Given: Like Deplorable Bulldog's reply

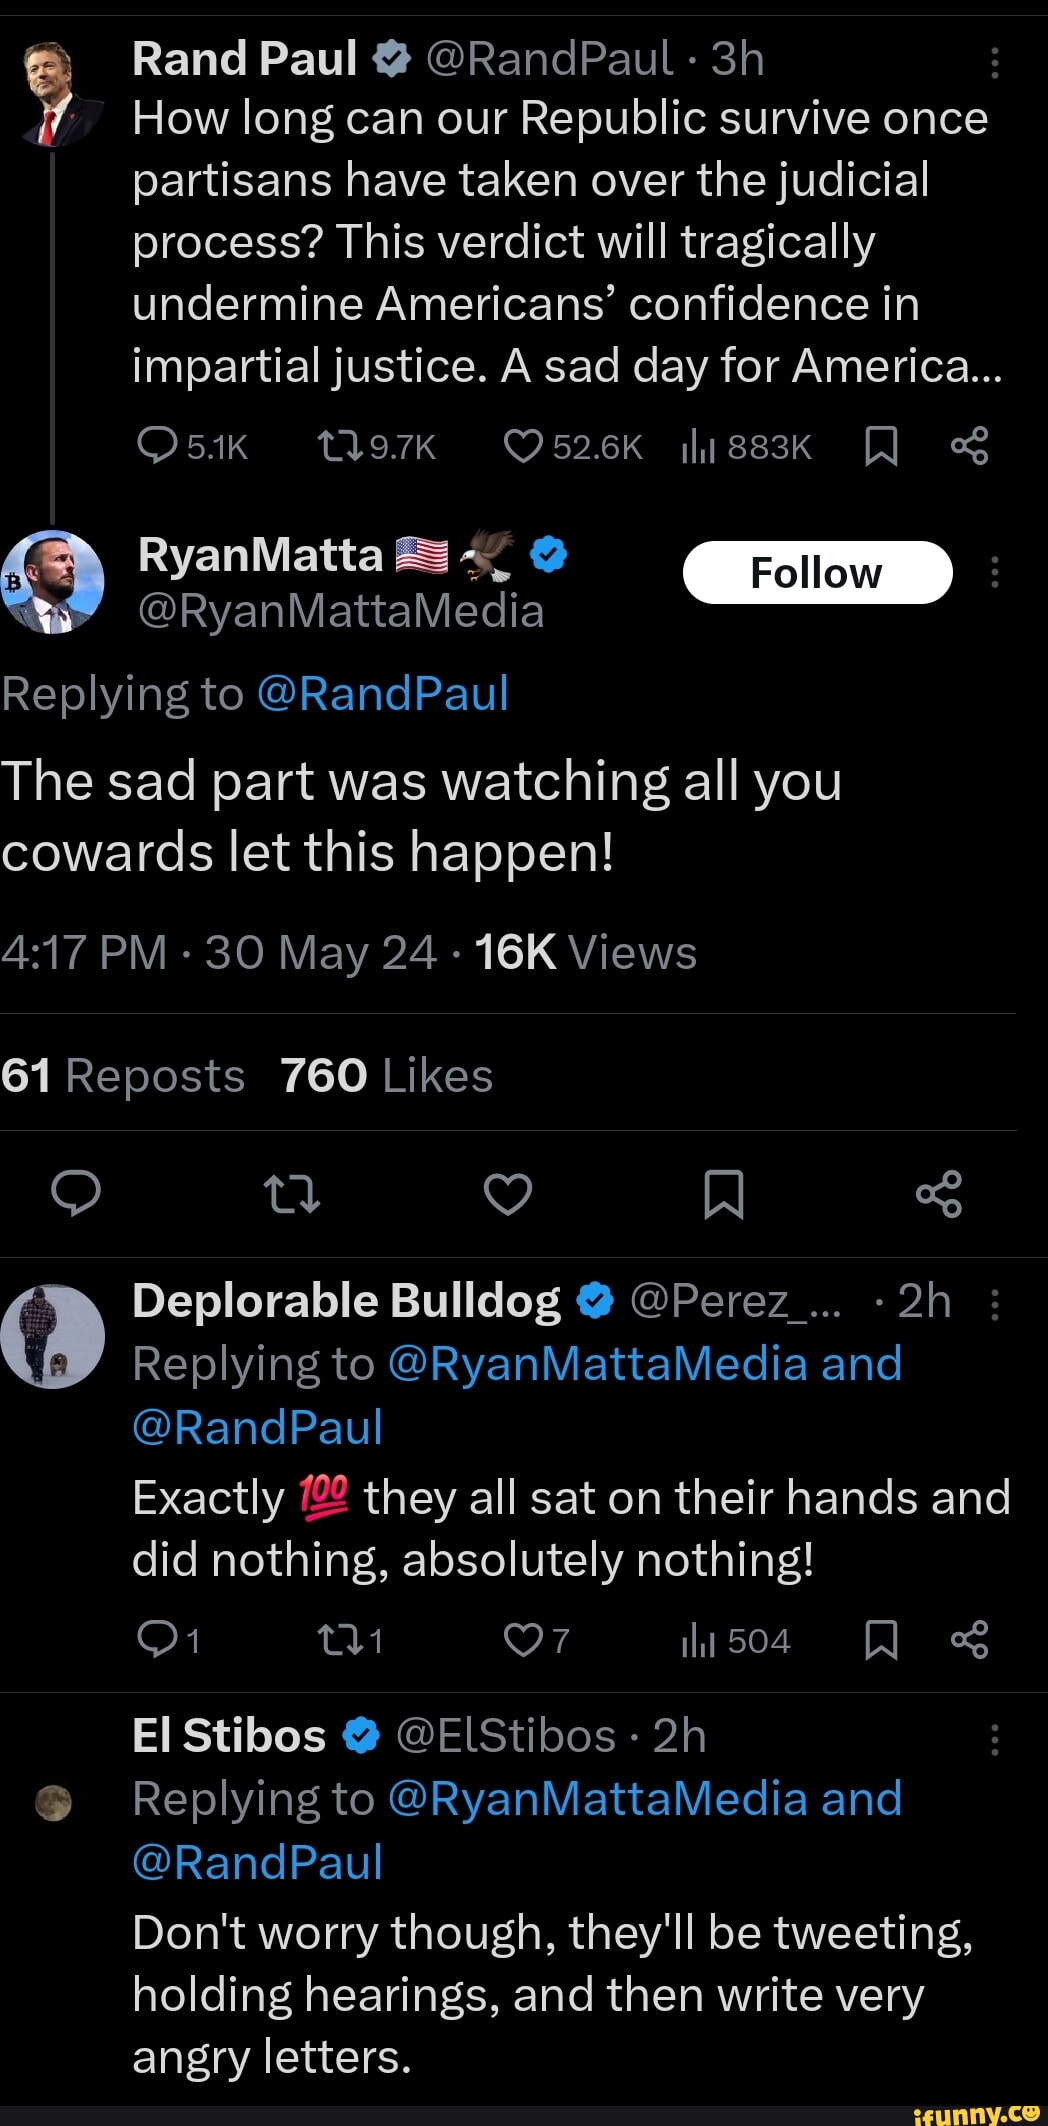Looking at the screenshot, I should 522,1641.
